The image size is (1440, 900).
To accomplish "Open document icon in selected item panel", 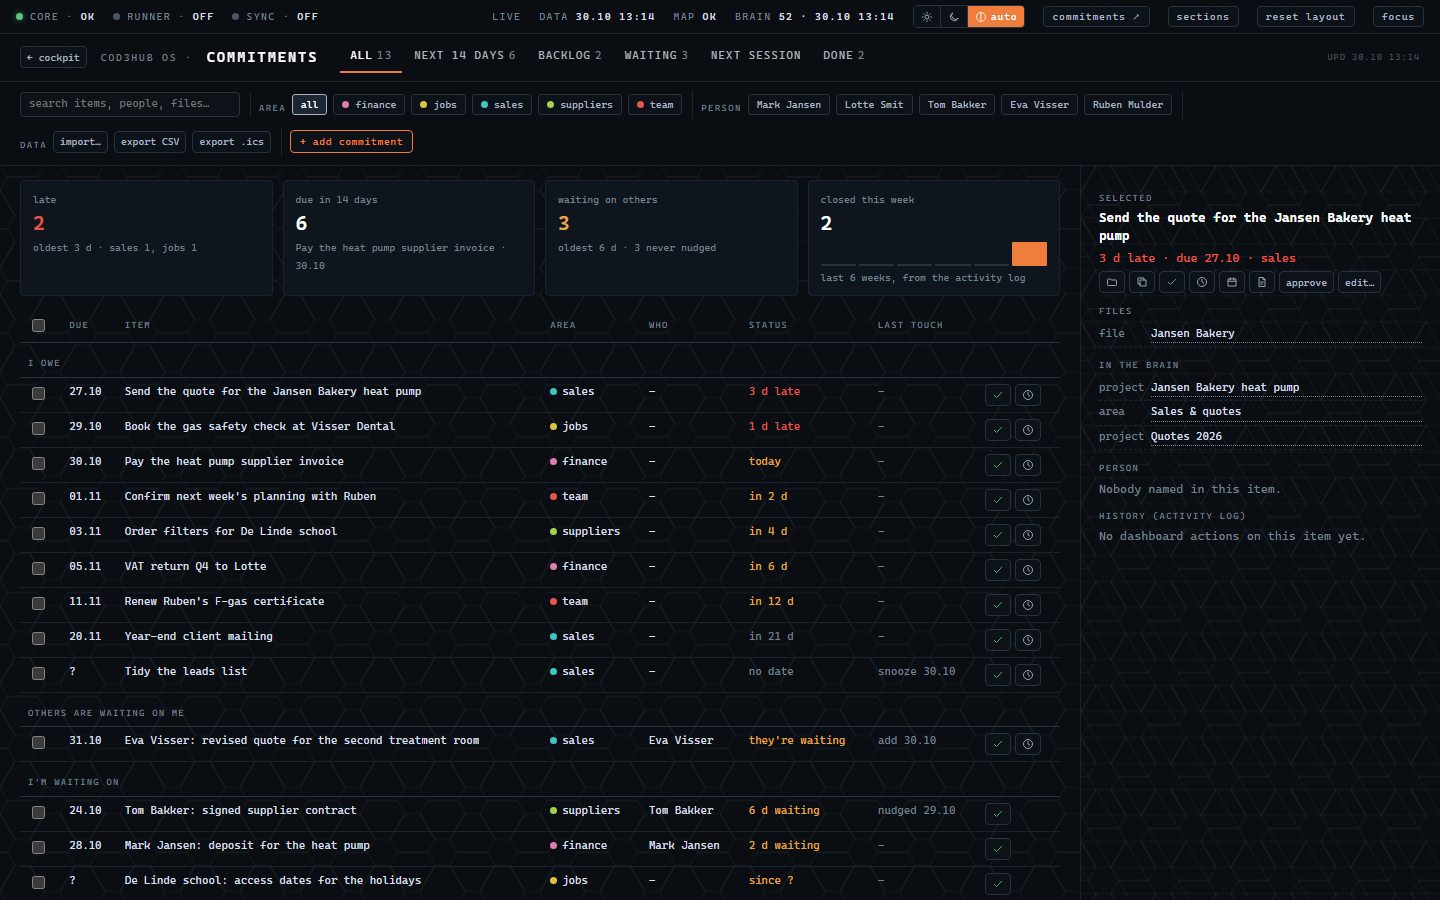I will pyautogui.click(x=1262, y=283).
